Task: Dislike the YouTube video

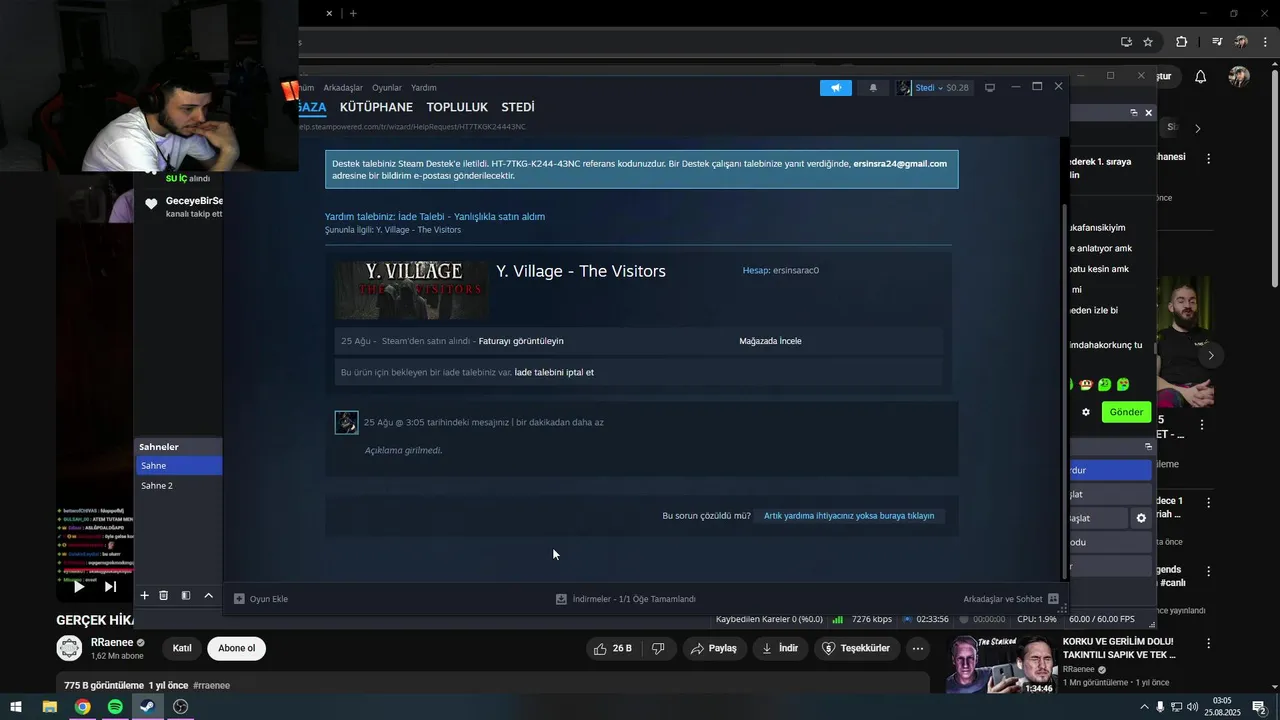Action: (658, 648)
